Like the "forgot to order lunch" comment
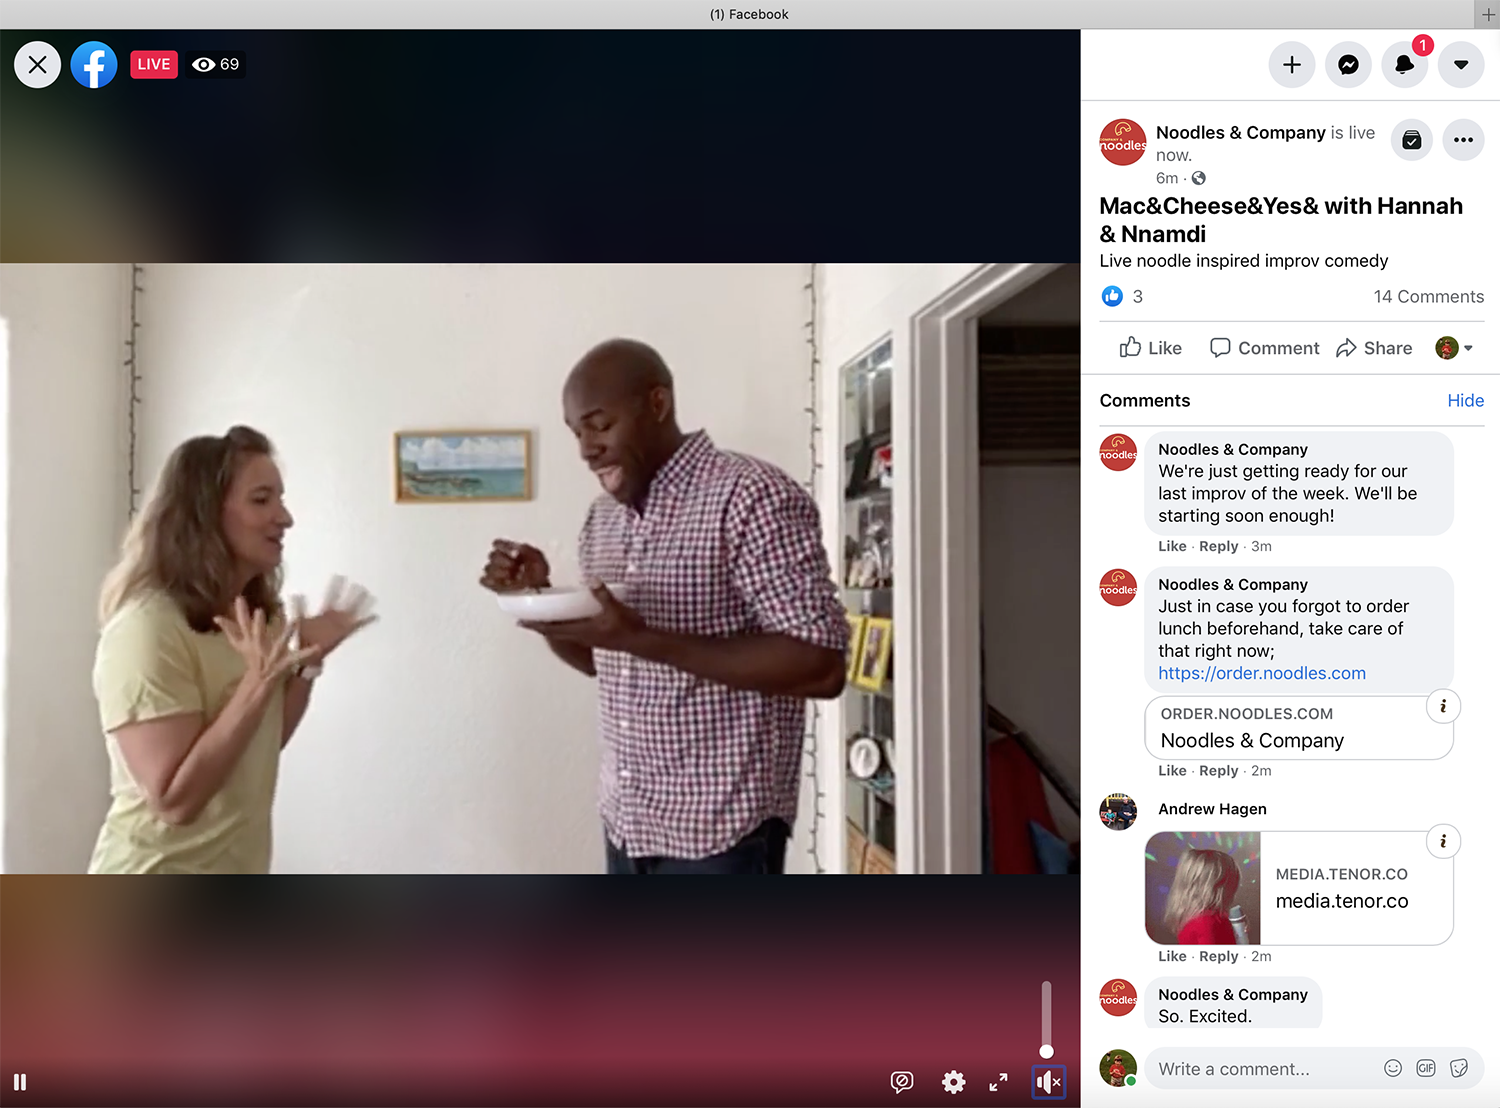The height and width of the screenshot is (1108, 1500). click(1172, 770)
